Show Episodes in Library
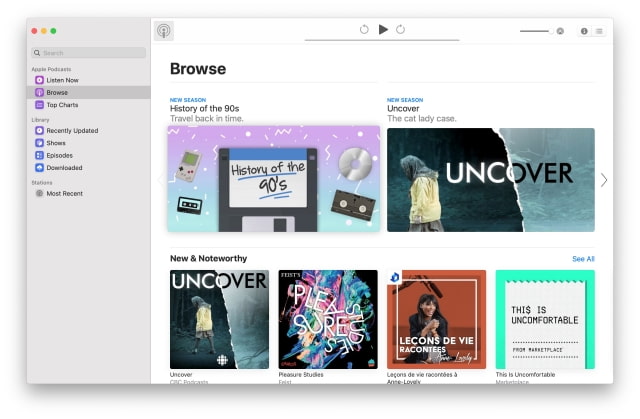The image size is (640, 419). (x=89, y=155)
